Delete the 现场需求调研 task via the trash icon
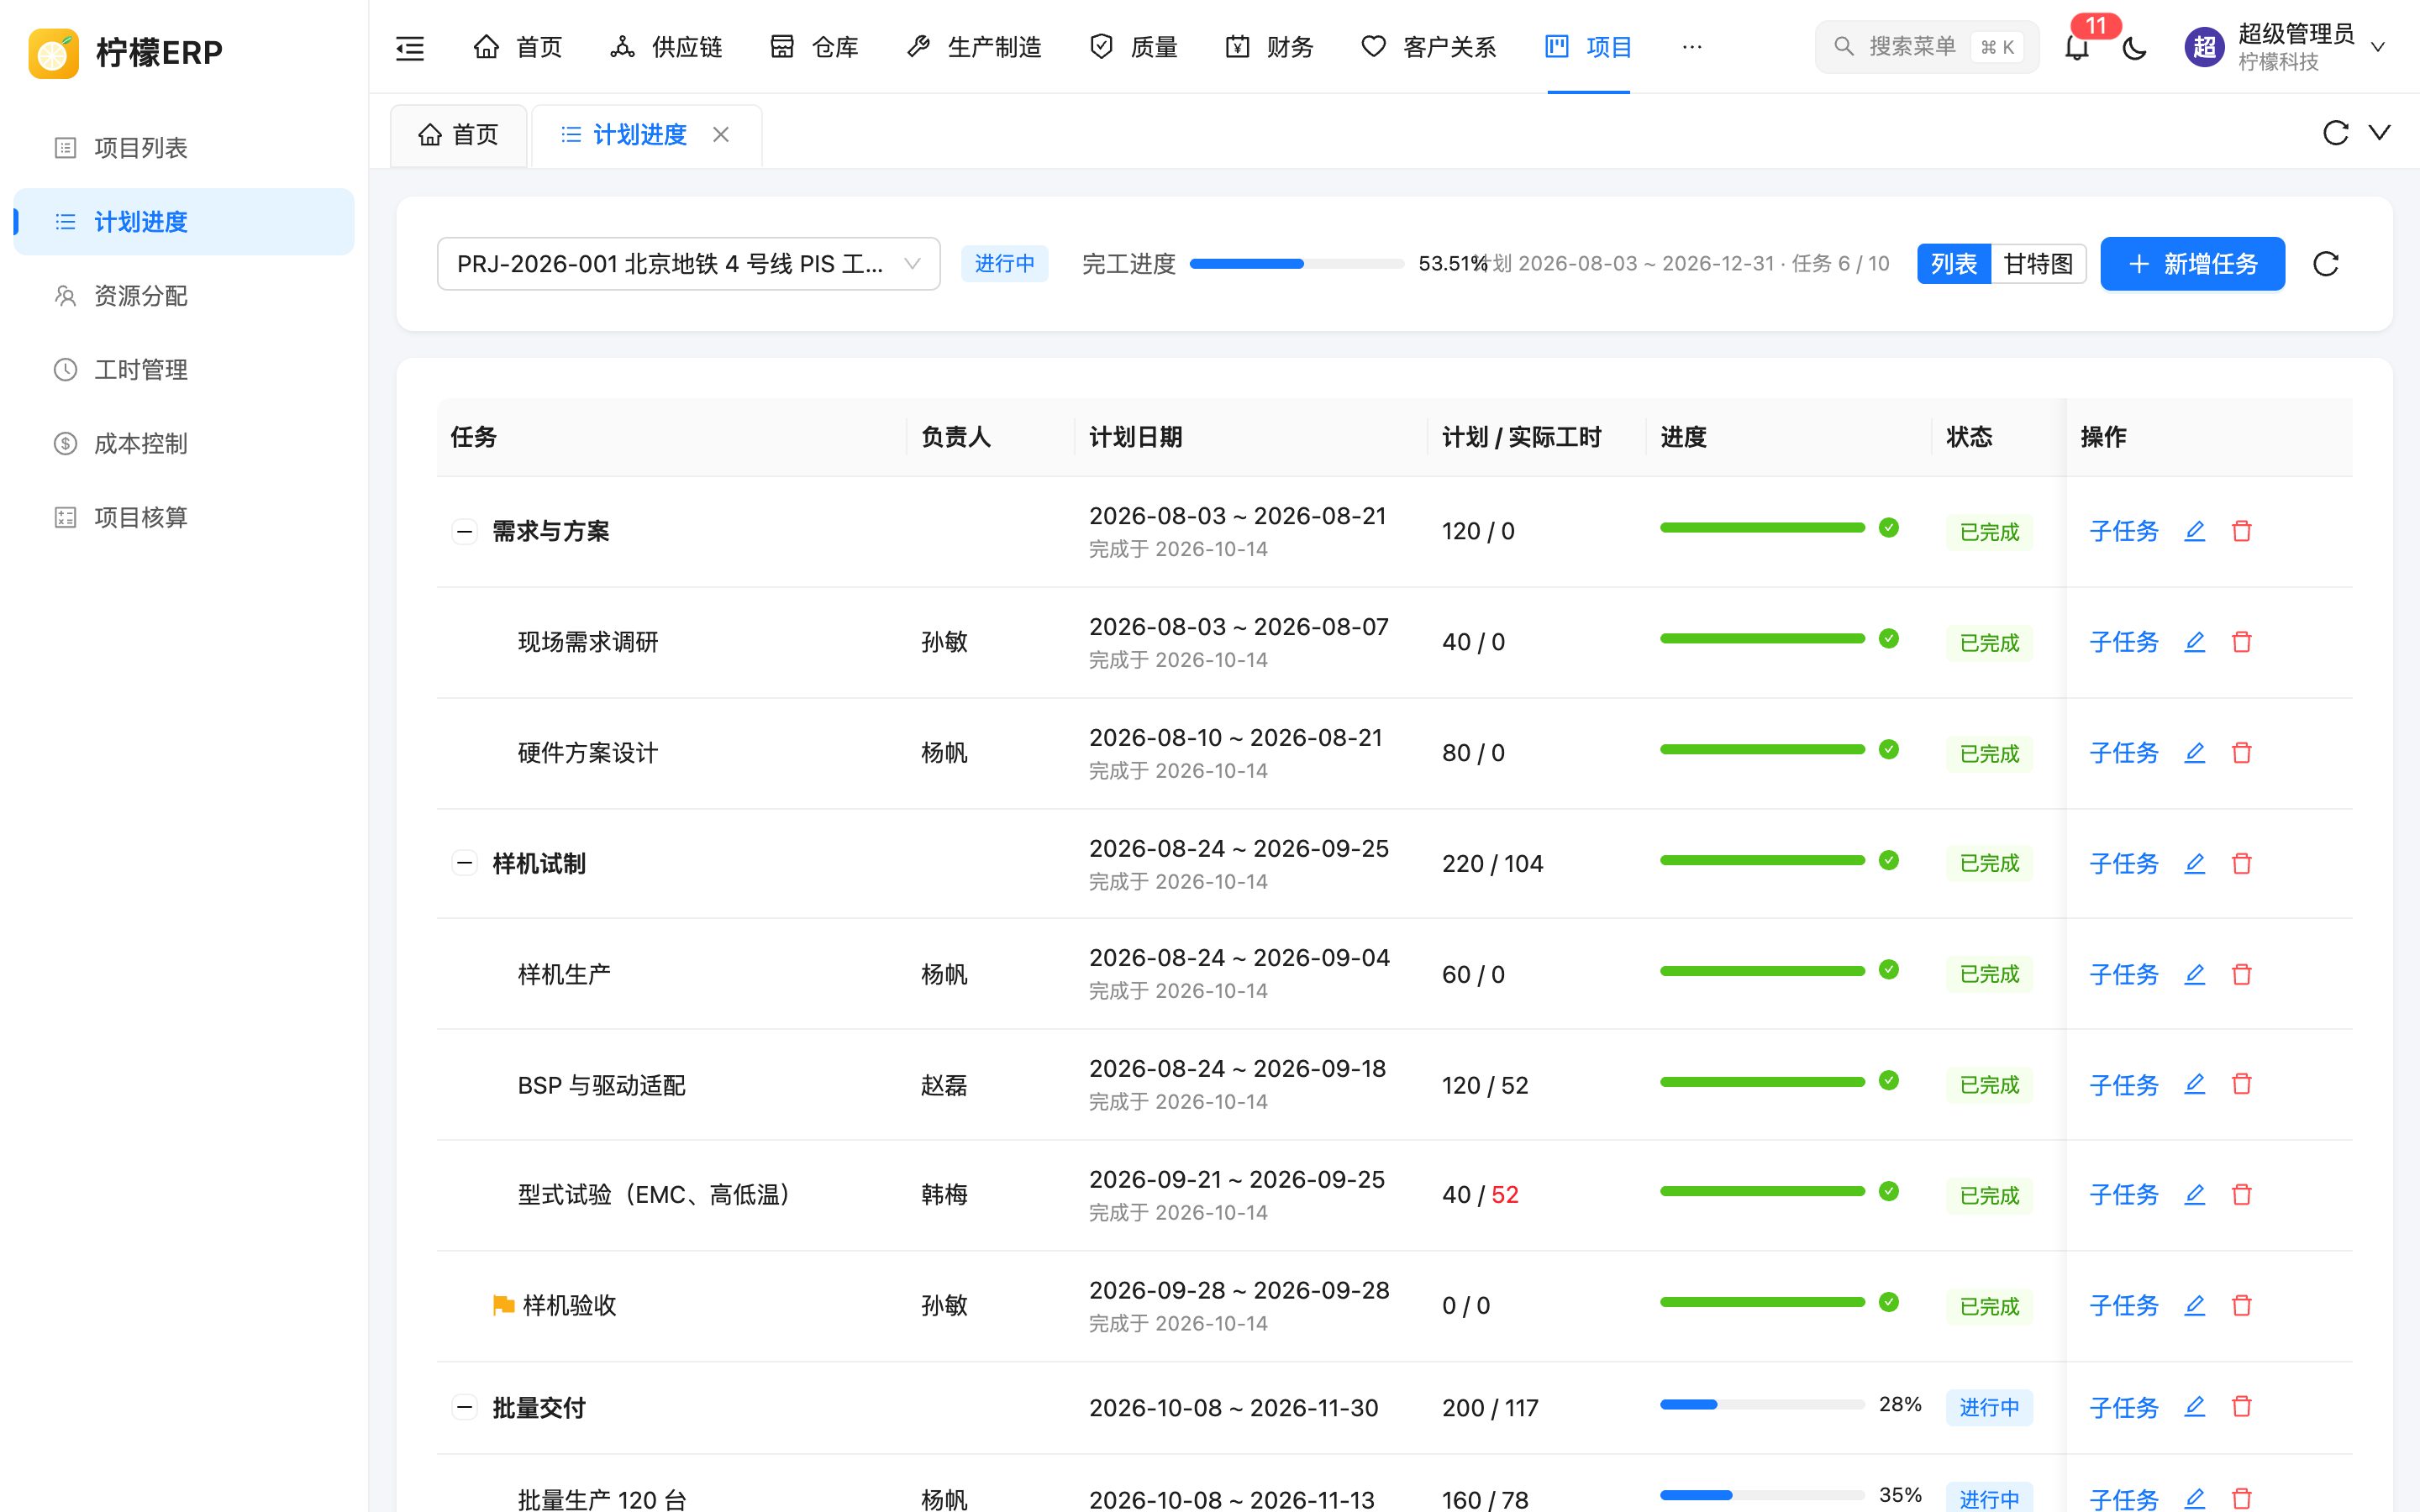 point(2241,642)
